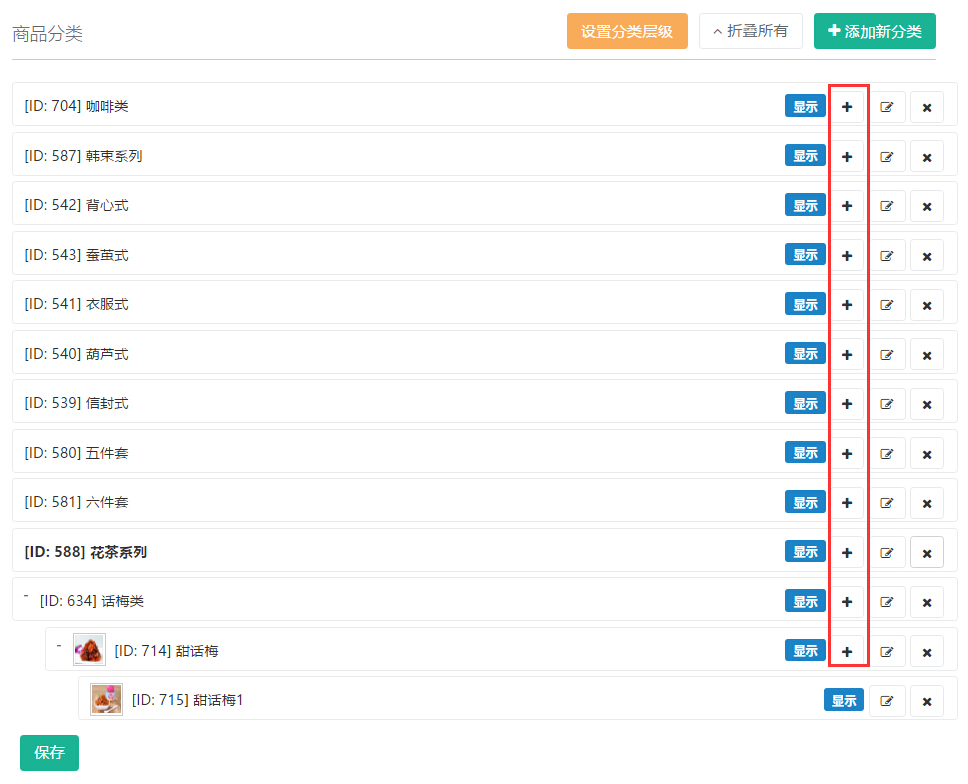
Task: Edit the 韩束系列 category
Action: [x=887, y=157]
